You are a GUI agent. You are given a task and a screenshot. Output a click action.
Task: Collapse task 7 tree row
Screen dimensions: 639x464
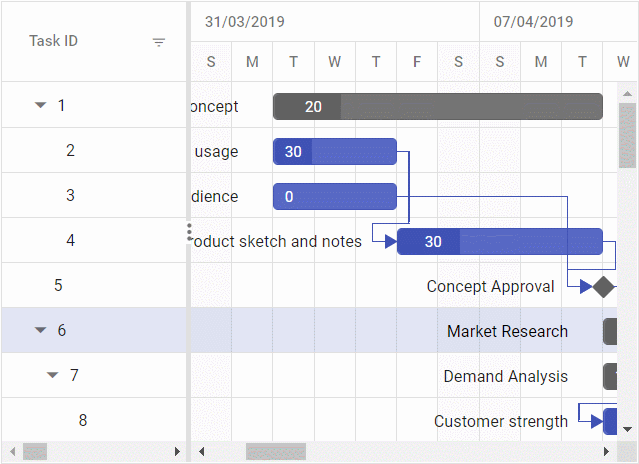tap(53, 375)
